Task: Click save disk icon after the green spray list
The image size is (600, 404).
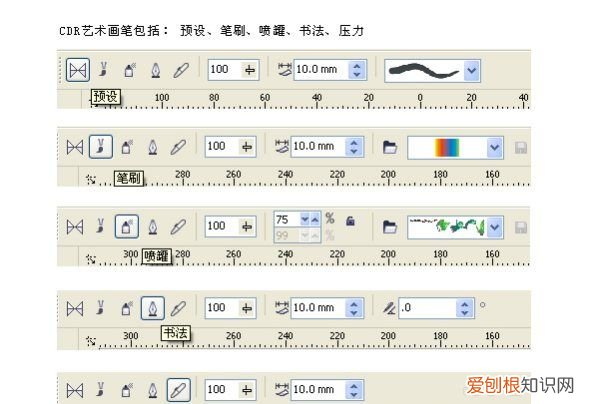Action: (x=521, y=228)
